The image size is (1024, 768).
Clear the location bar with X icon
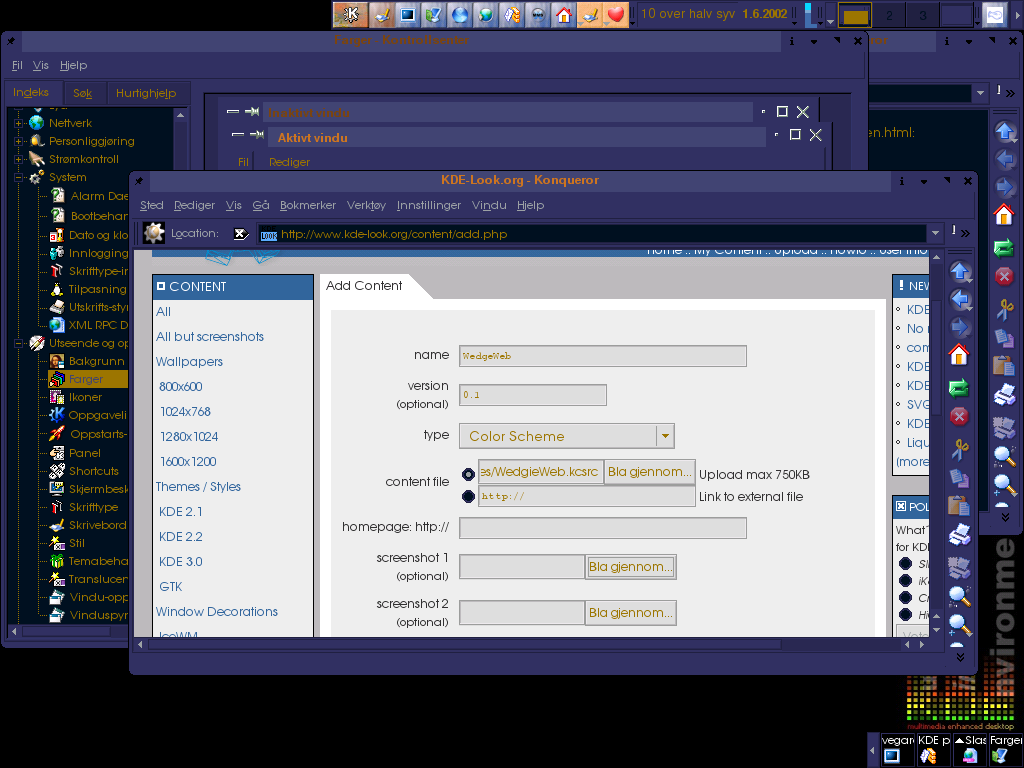[241, 234]
